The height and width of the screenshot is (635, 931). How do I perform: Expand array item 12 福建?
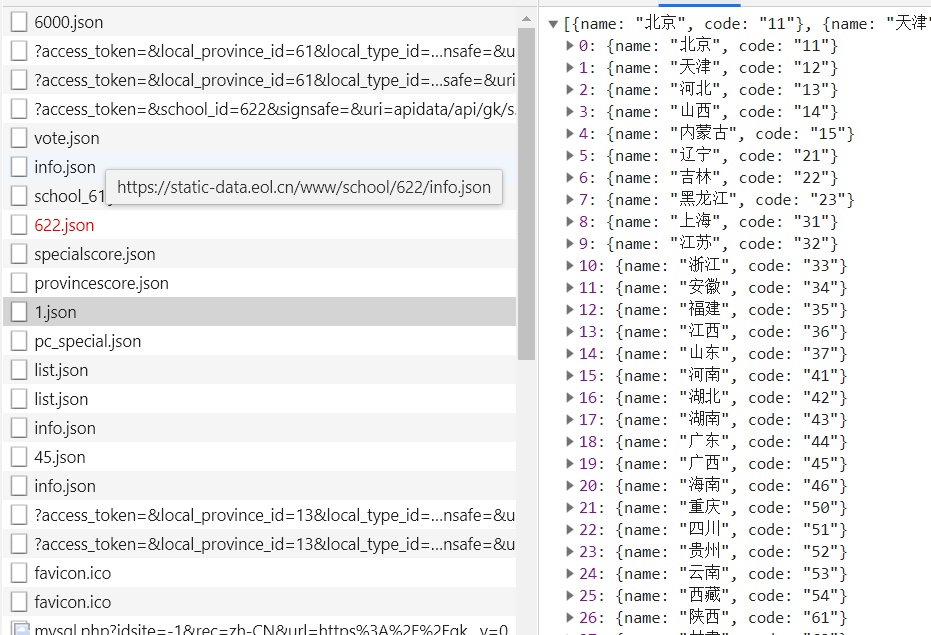pyautogui.click(x=570, y=309)
